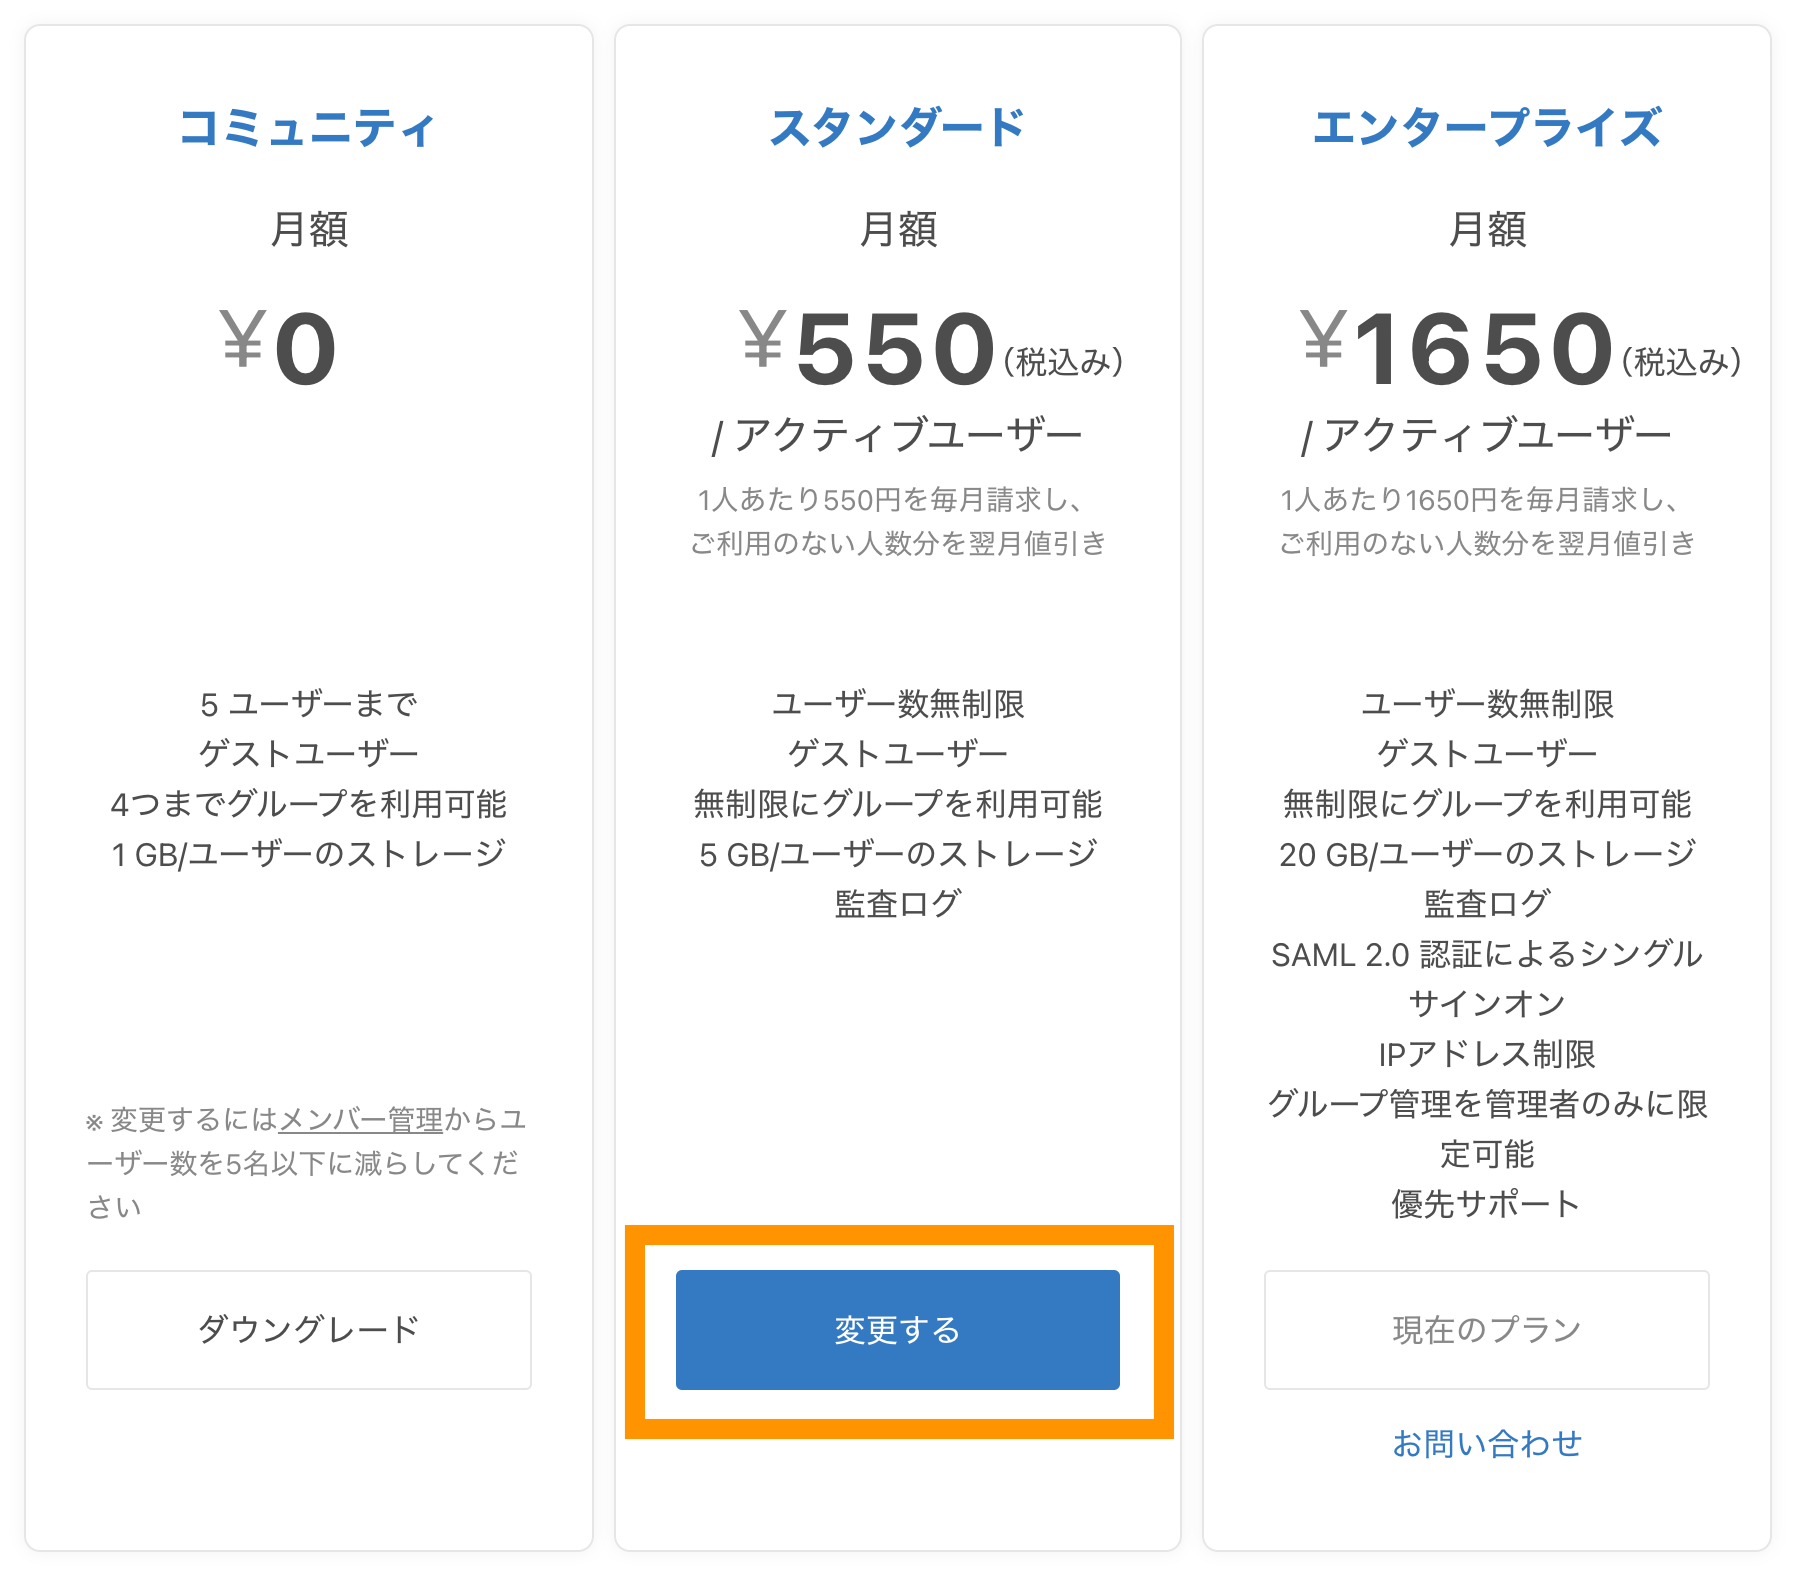Viewport: 1804px width, 1580px height.
Task: Click 1人あたり550円を毎月請求し billing note
Action: [890, 499]
